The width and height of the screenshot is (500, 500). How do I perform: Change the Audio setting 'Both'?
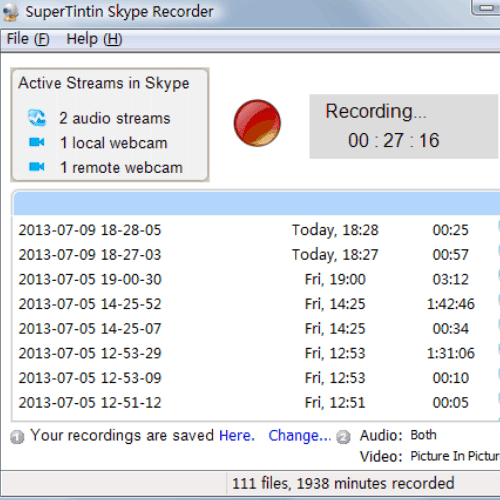click(423, 435)
